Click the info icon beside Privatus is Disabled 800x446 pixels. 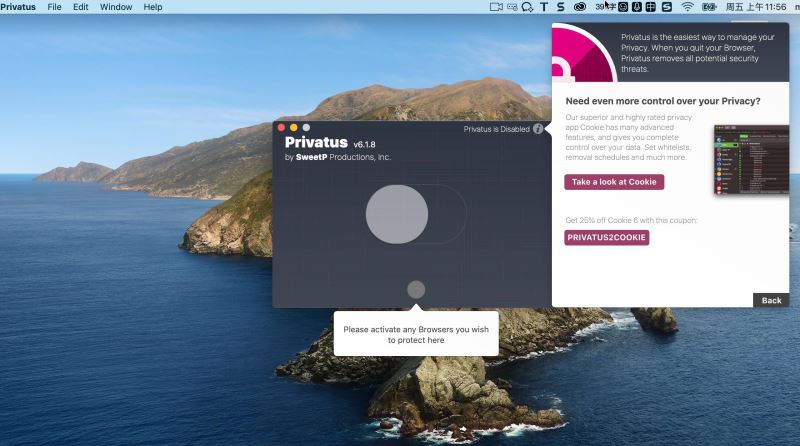538,129
